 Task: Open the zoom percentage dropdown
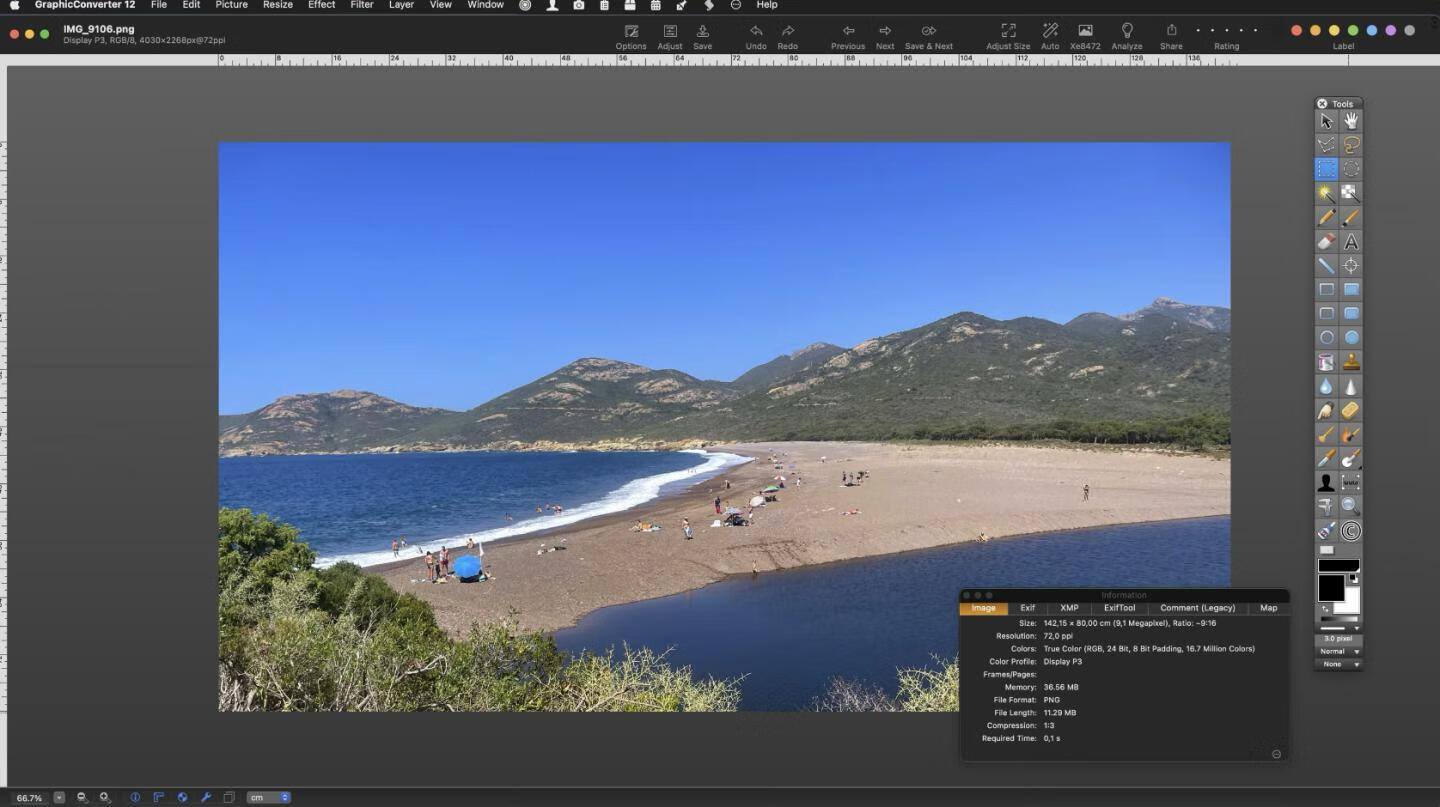click(x=59, y=797)
